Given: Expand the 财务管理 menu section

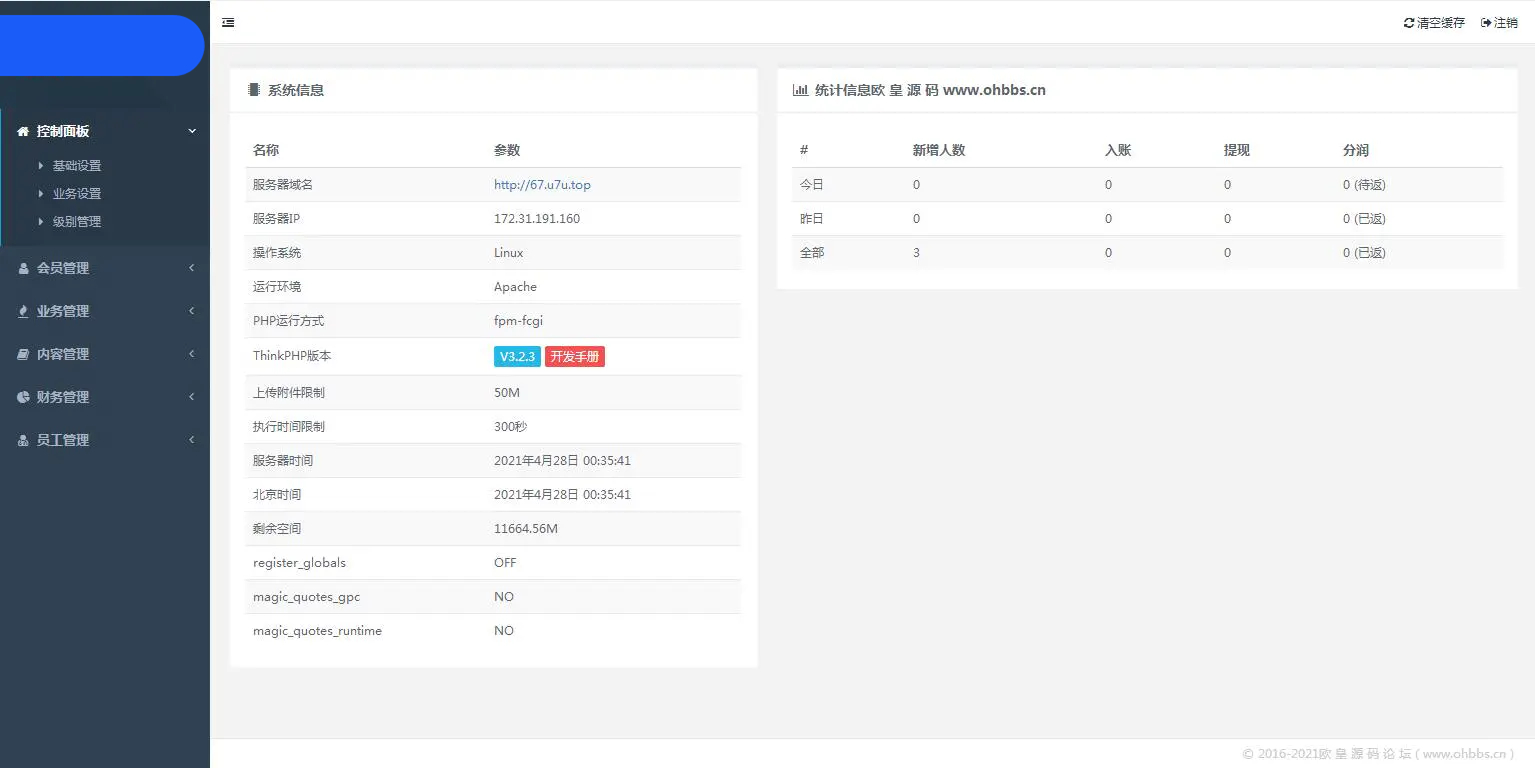Looking at the screenshot, I should click(105, 396).
